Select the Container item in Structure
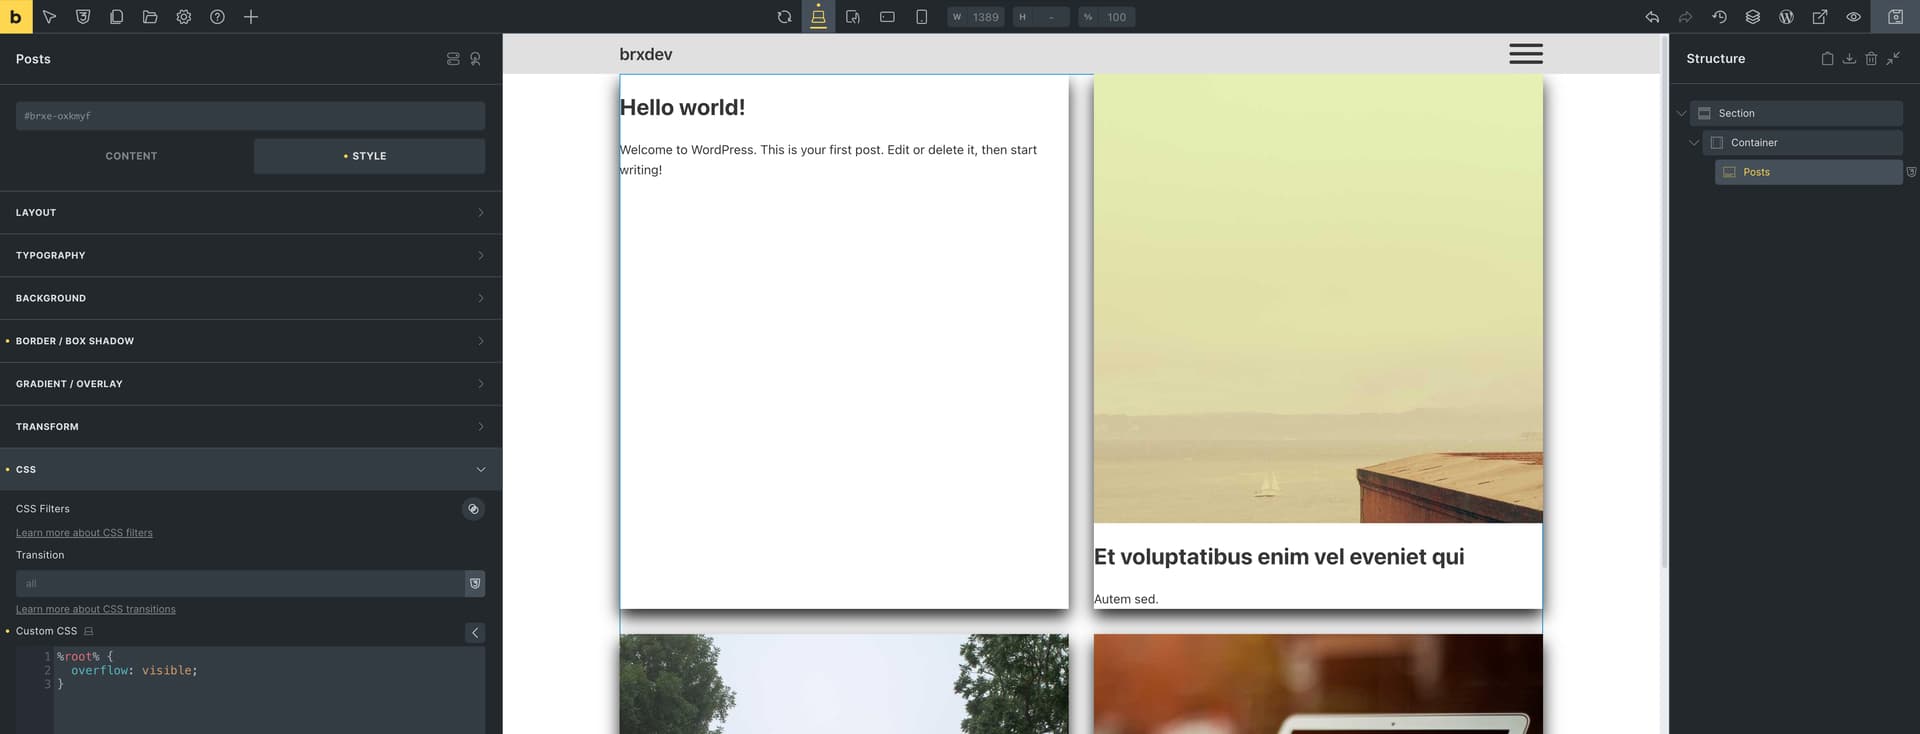 (x=1803, y=143)
